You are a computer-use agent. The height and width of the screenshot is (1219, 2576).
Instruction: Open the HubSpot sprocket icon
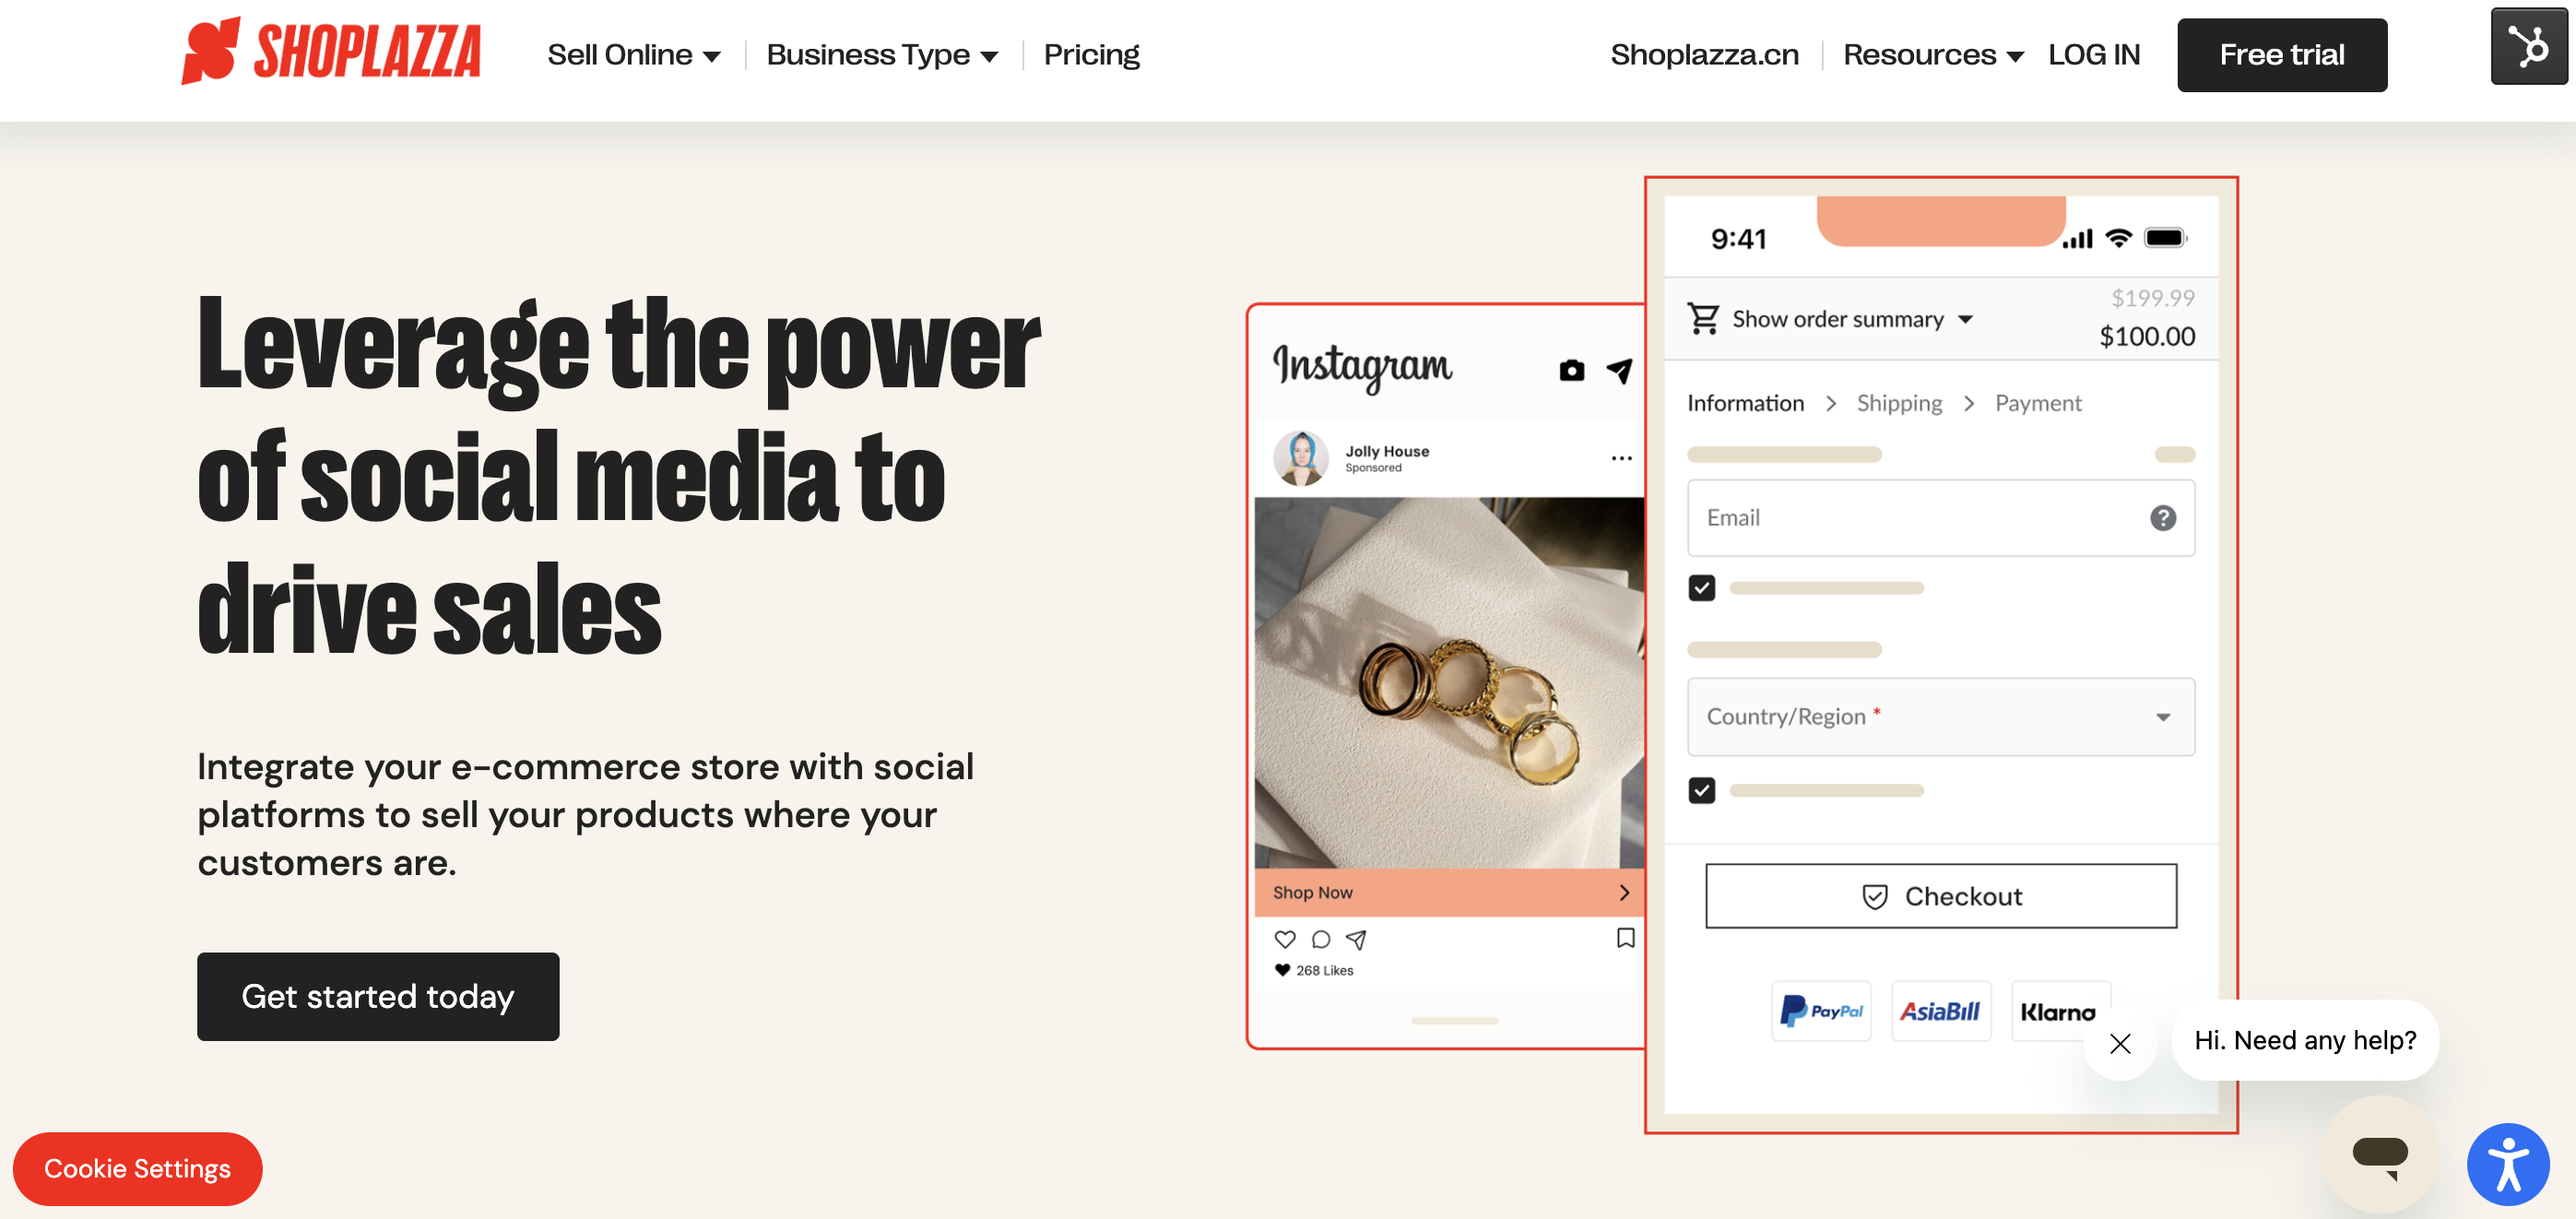point(2528,45)
